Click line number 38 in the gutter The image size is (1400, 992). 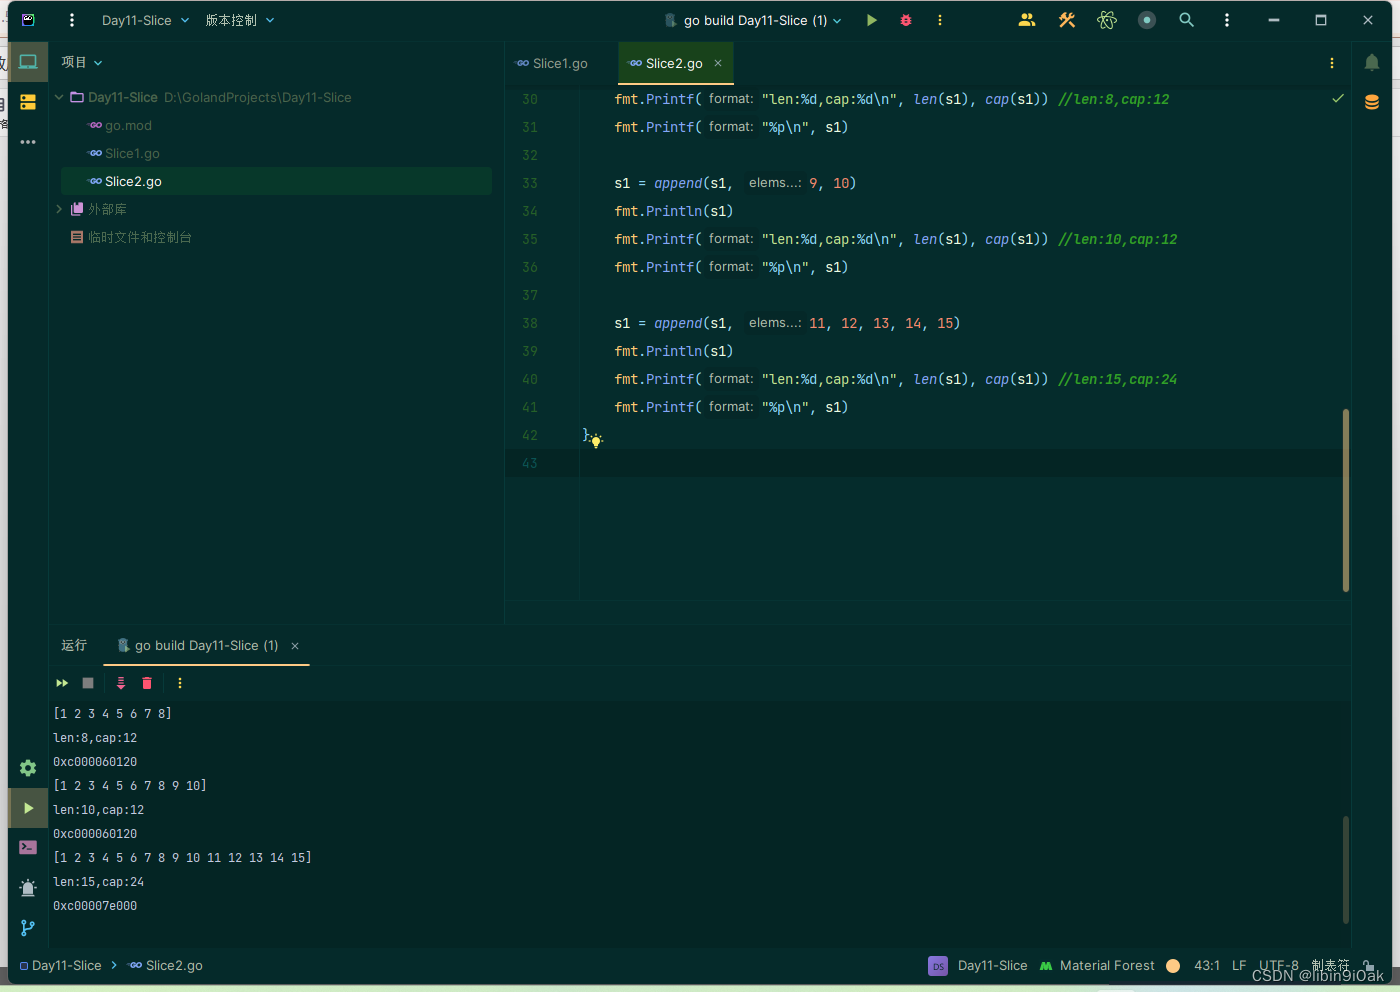coord(530,323)
